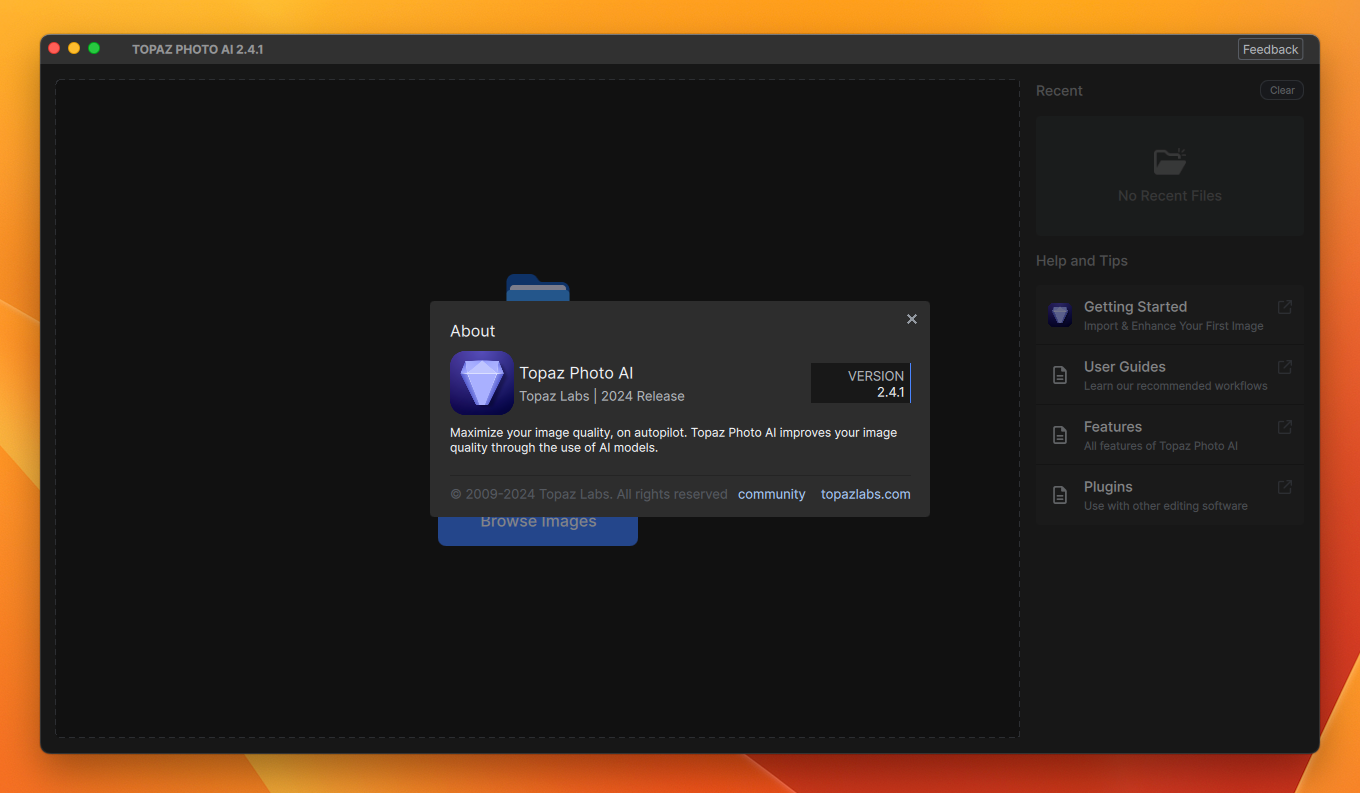Screen dimensions: 1360x793
Task: Click 'Learn our recommended workflows' subtitle
Action: click(x=1176, y=386)
